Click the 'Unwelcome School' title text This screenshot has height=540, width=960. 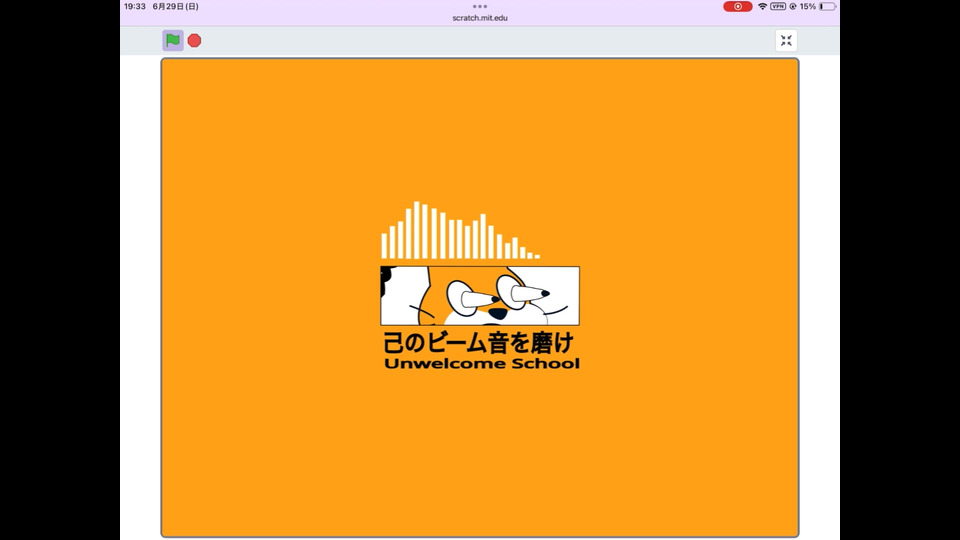[x=482, y=363]
